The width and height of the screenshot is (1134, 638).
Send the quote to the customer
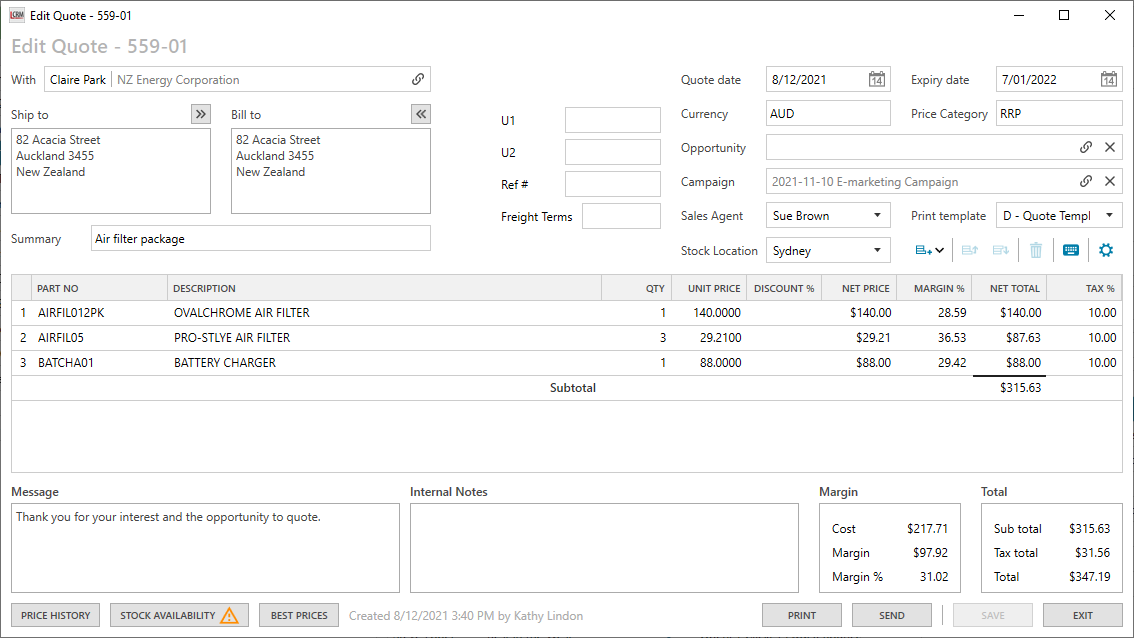pyautogui.click(x=891, y=615)
